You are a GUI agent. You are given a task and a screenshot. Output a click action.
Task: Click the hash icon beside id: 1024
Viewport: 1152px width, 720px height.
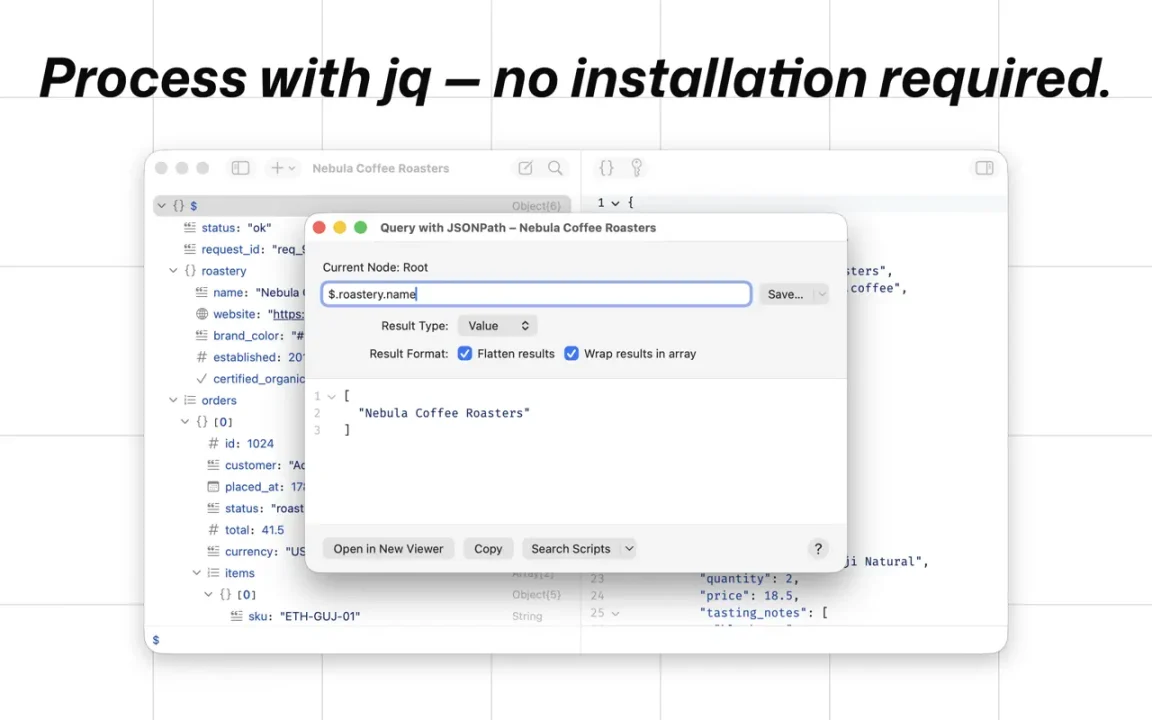point(213,443)
